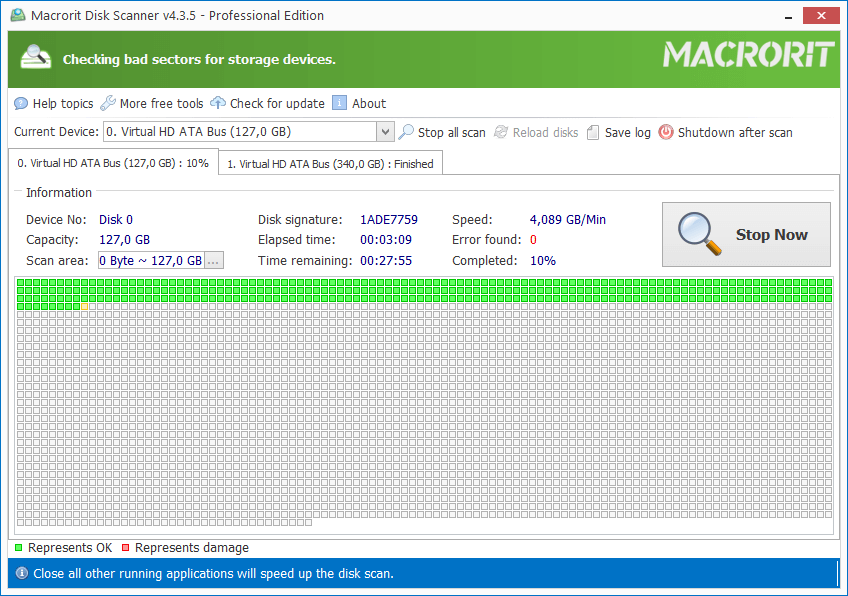Click the Error found value 0

pyautogui.click(x=533, y=240)
